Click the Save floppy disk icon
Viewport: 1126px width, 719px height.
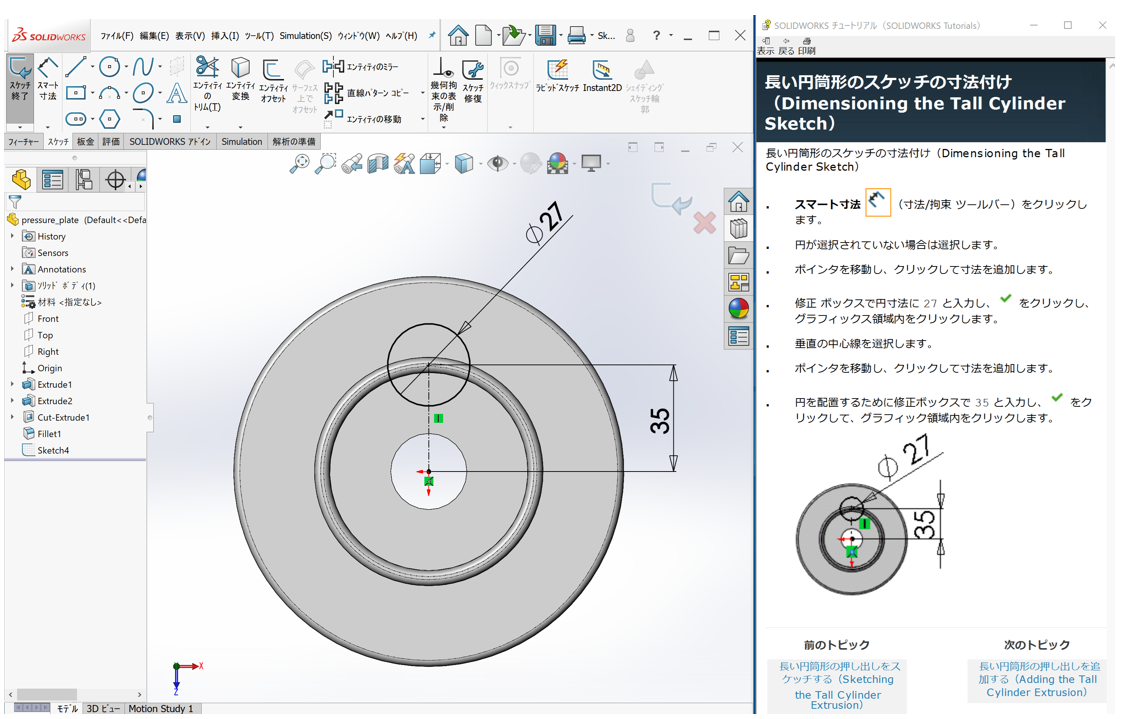coord(546,34)
